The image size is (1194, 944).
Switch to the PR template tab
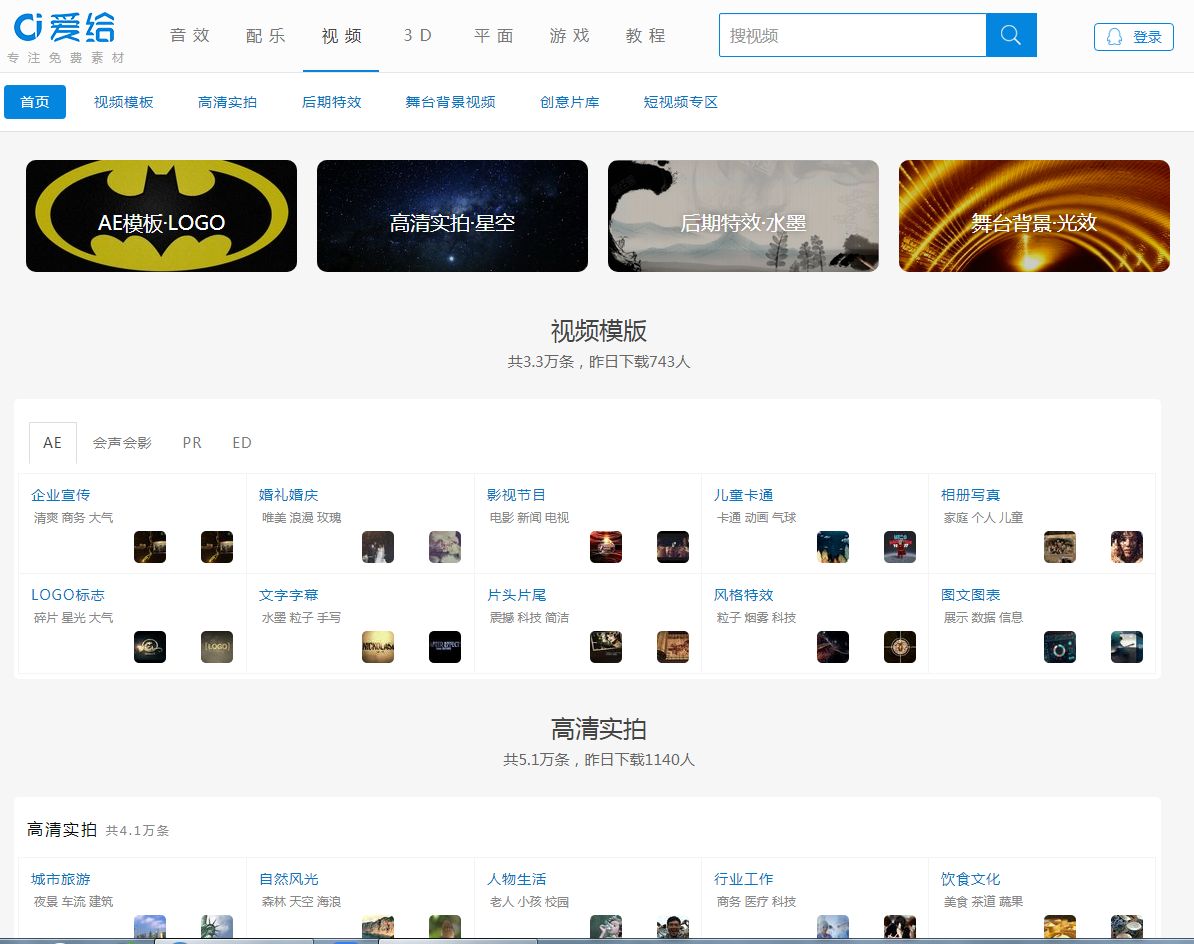point(192,443)
